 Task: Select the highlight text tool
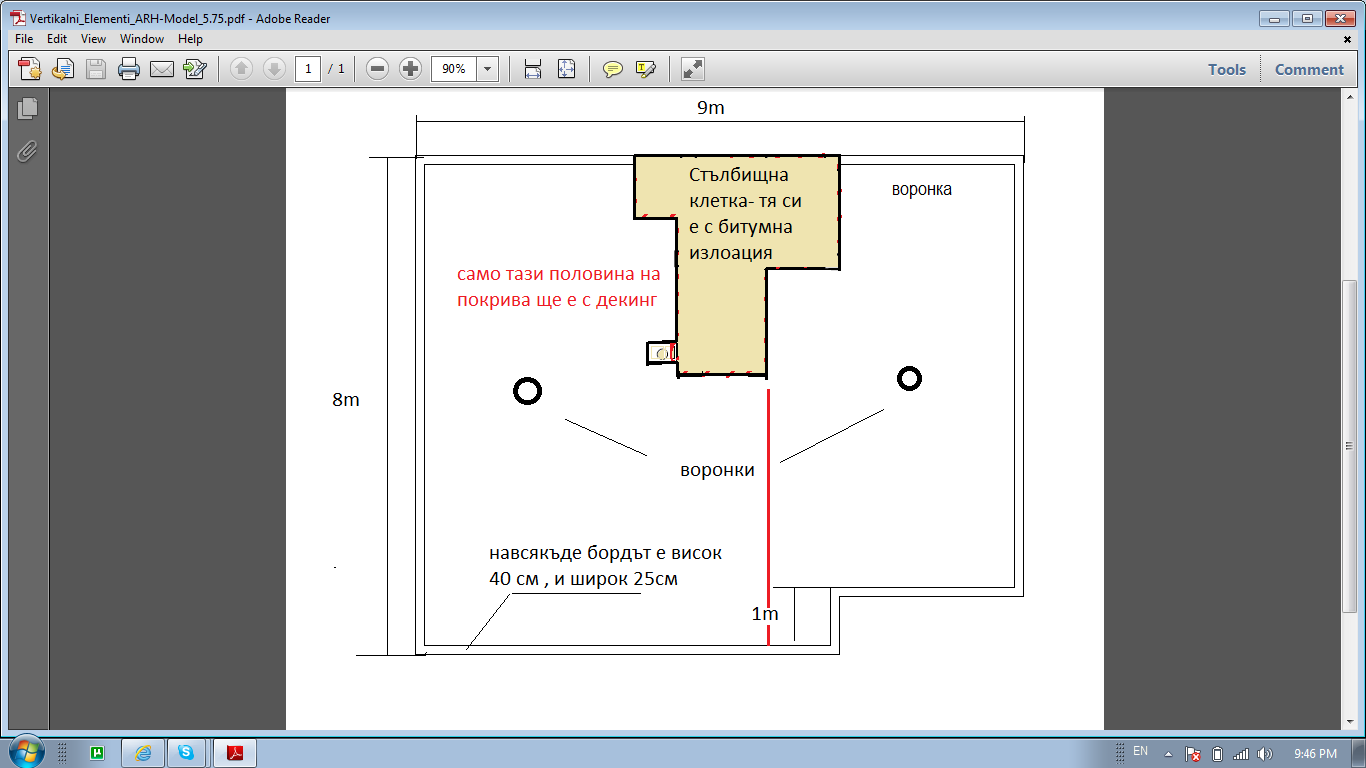(645, 69)
